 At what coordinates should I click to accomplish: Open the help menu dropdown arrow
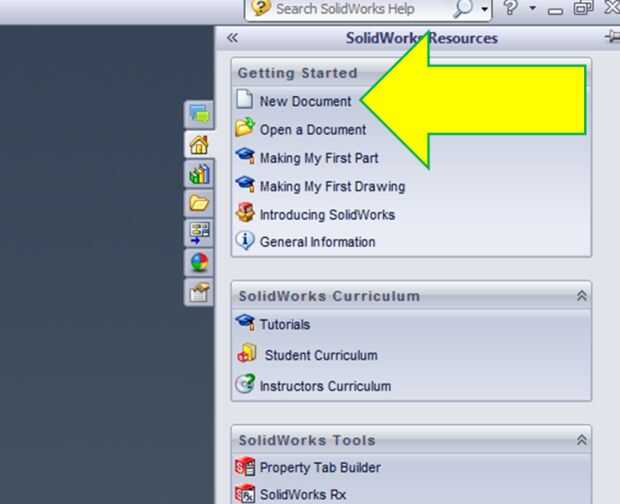pyautogui.click(x=533, y=8)
